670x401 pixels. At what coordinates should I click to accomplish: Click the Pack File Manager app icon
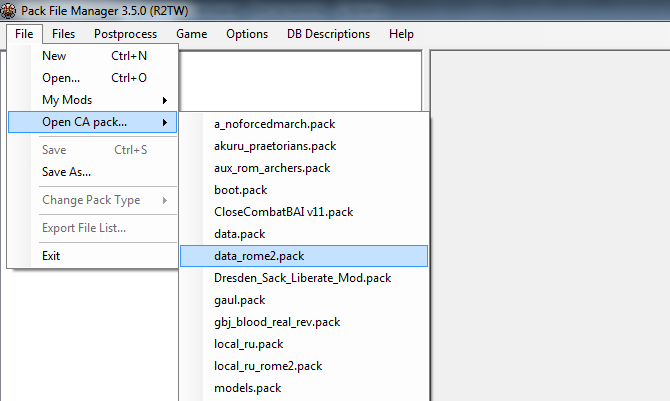coord(8,7)
